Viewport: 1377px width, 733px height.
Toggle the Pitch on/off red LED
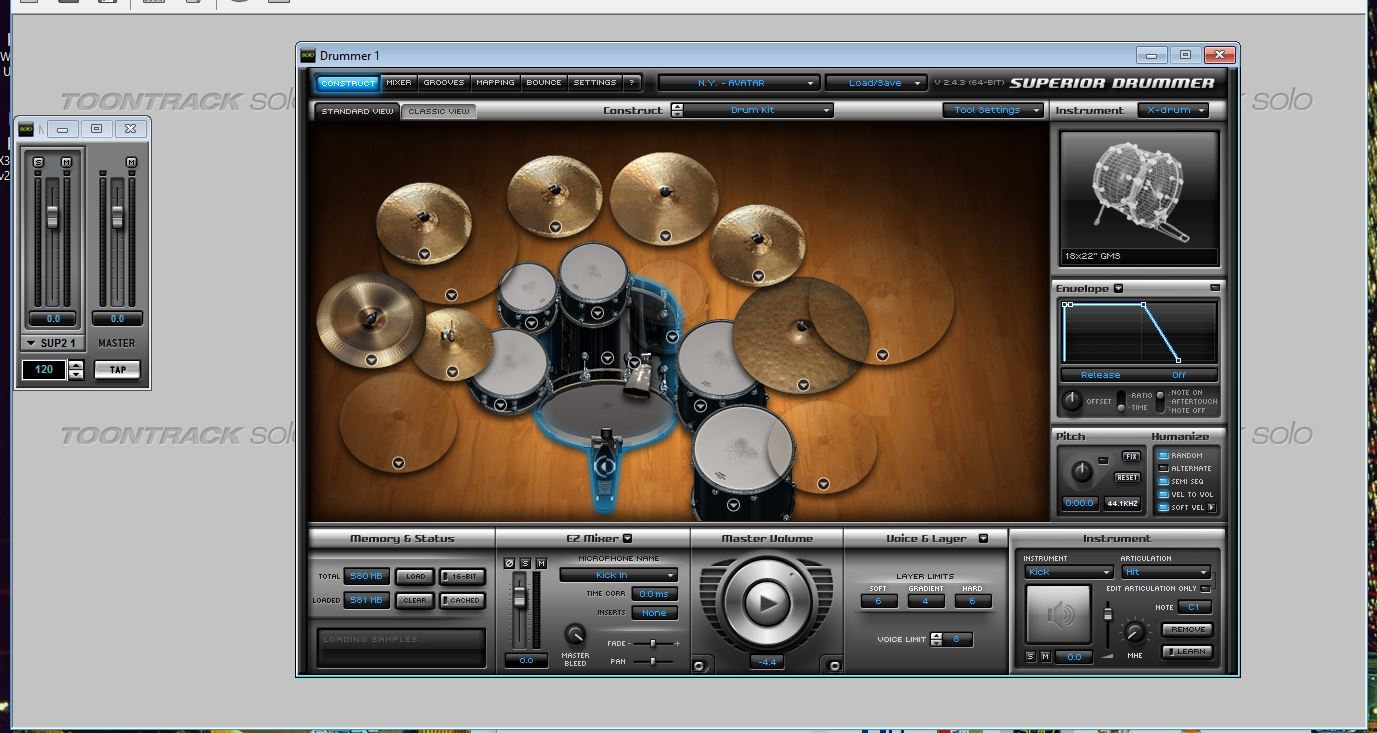pos(1104,460)
